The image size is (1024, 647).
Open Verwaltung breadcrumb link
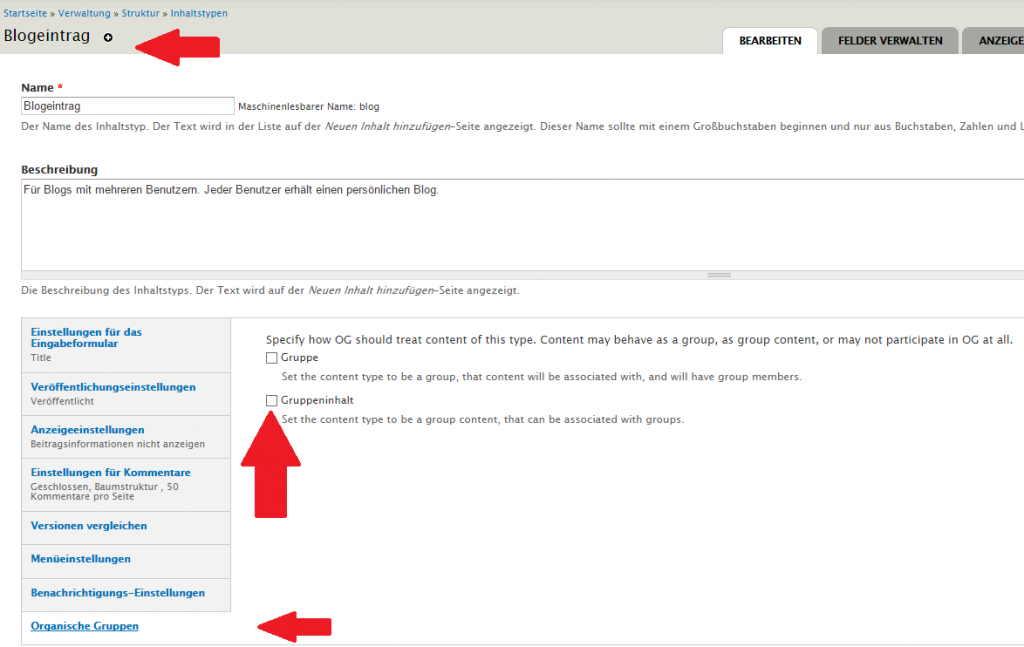coord(85,14)
